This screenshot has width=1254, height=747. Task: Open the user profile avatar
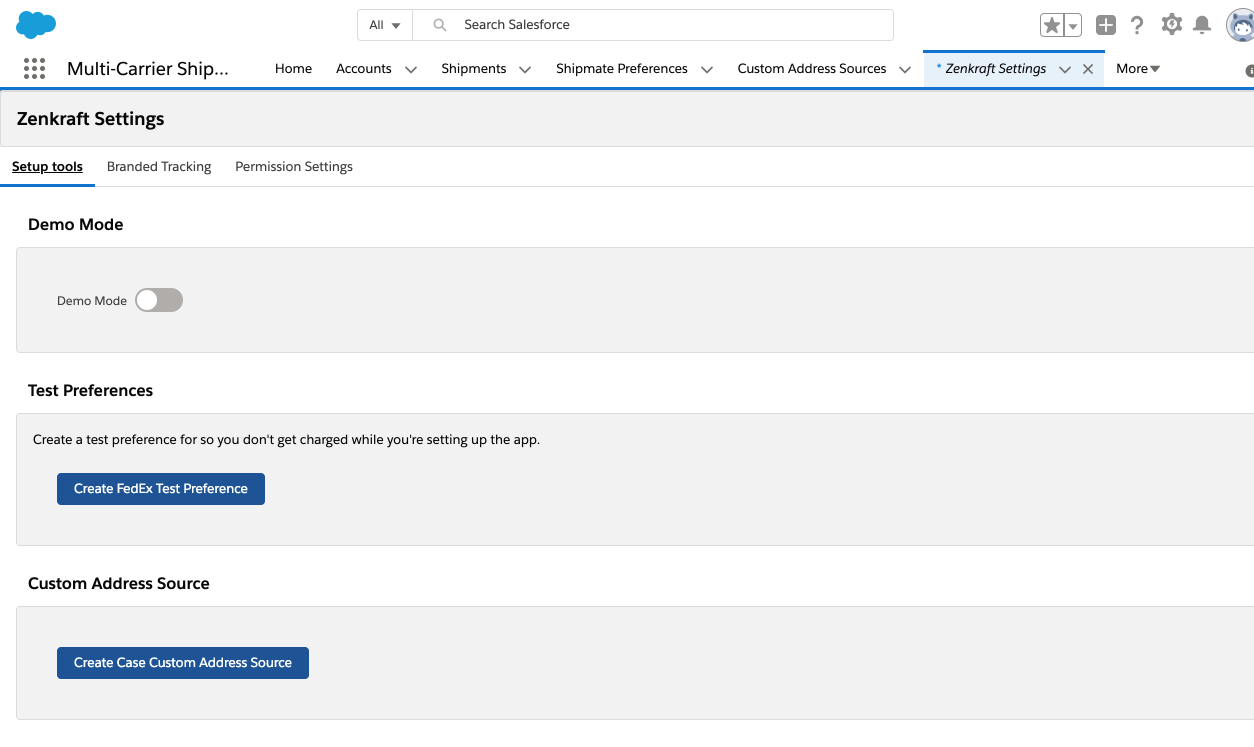click(1241, 26)
